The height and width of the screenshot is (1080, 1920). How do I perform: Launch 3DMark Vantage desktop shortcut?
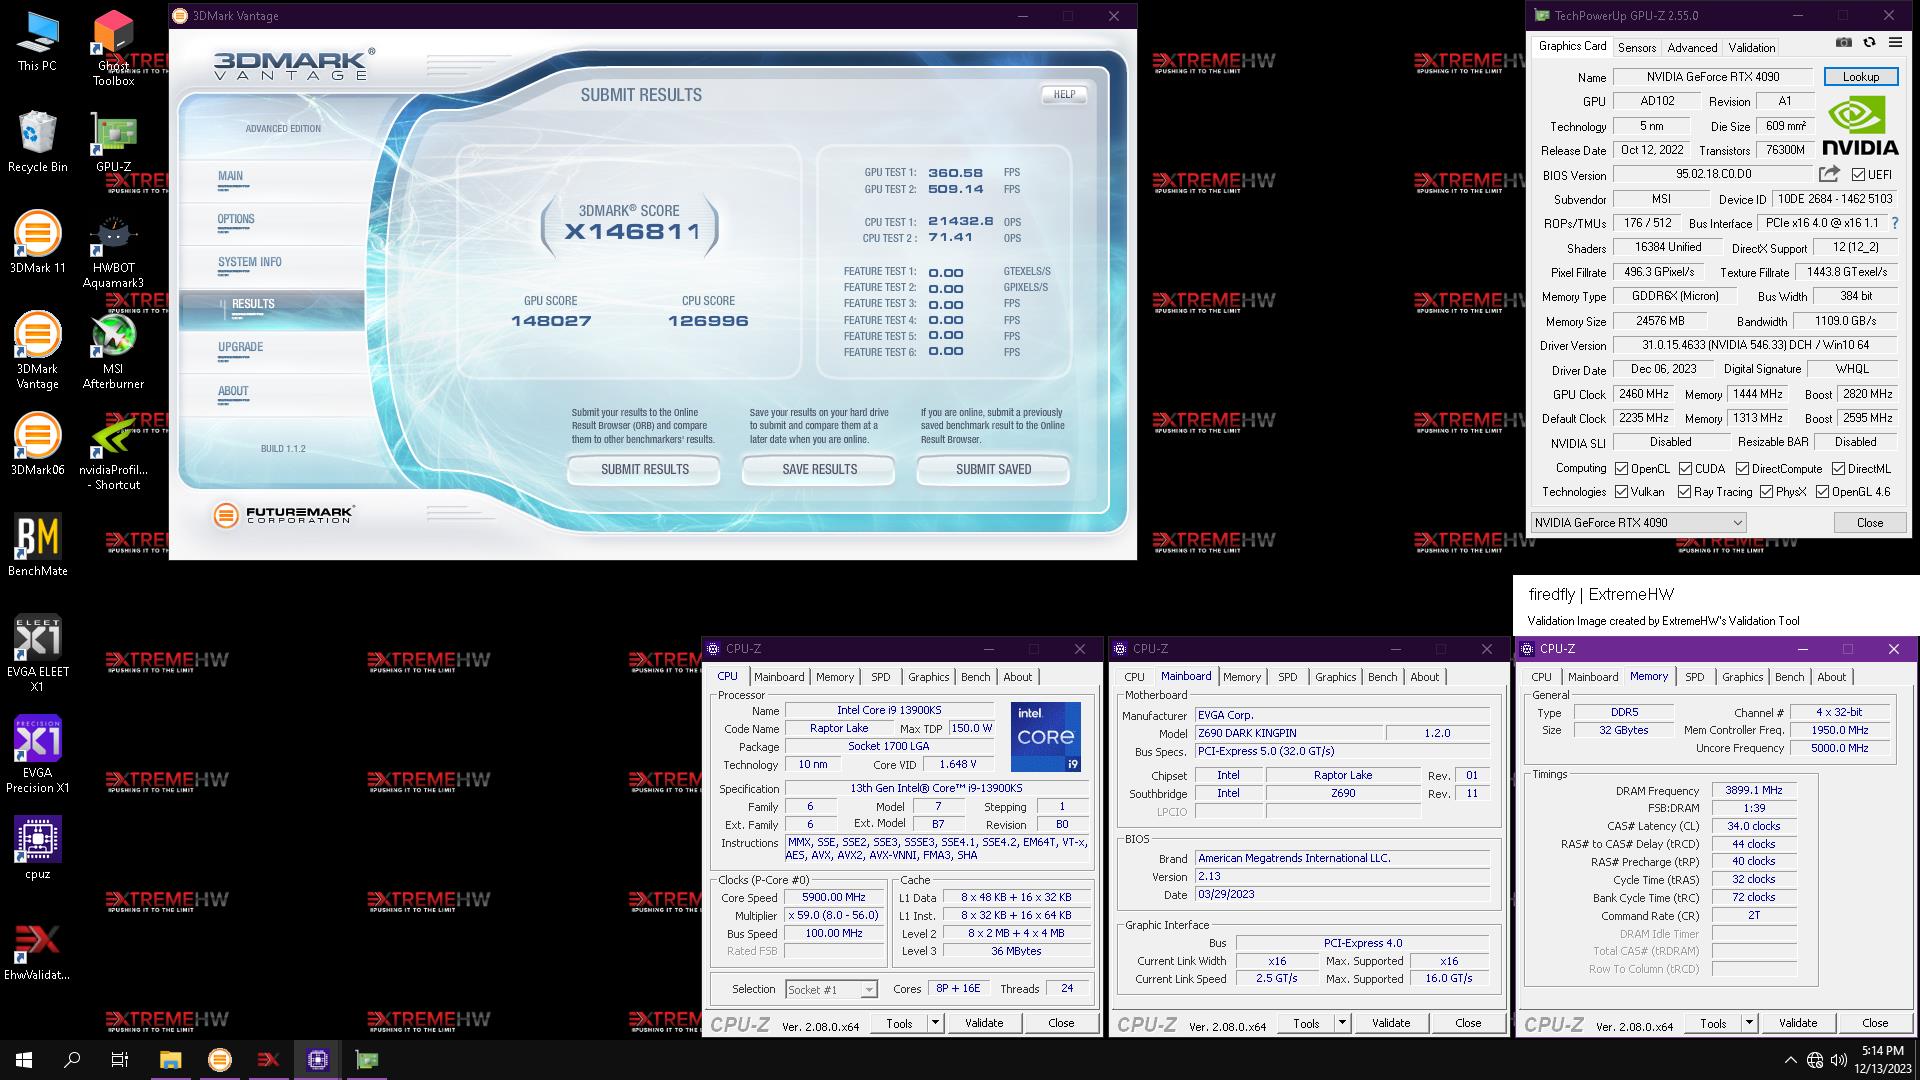tap(37, 350)
